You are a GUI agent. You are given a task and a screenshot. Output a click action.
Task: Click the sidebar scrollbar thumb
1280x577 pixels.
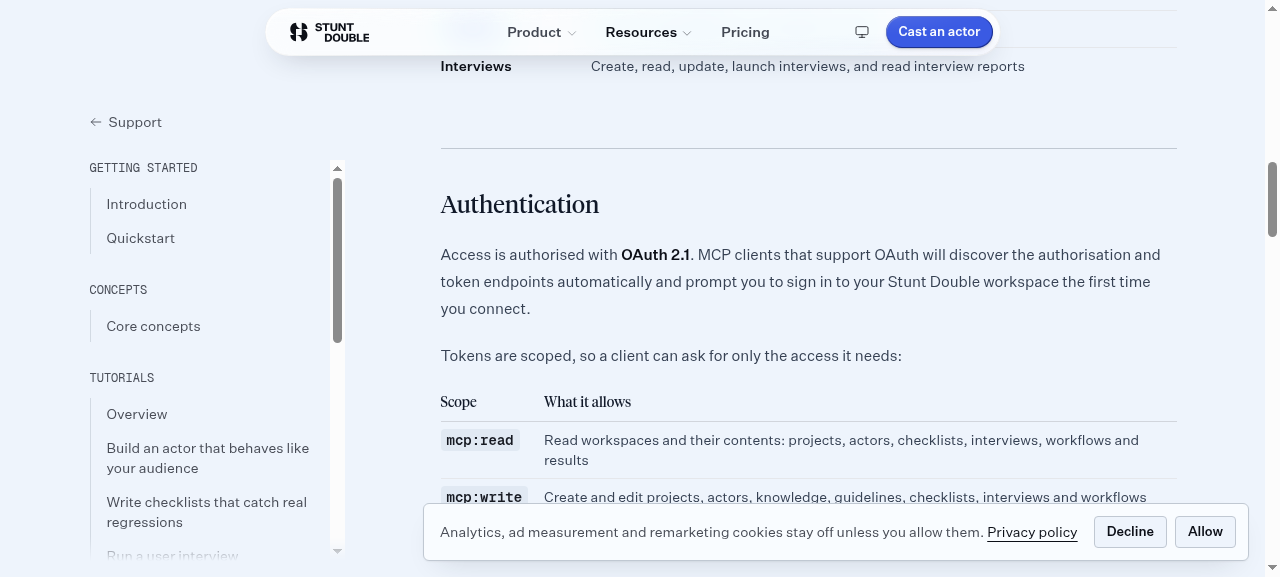(337, 260)
